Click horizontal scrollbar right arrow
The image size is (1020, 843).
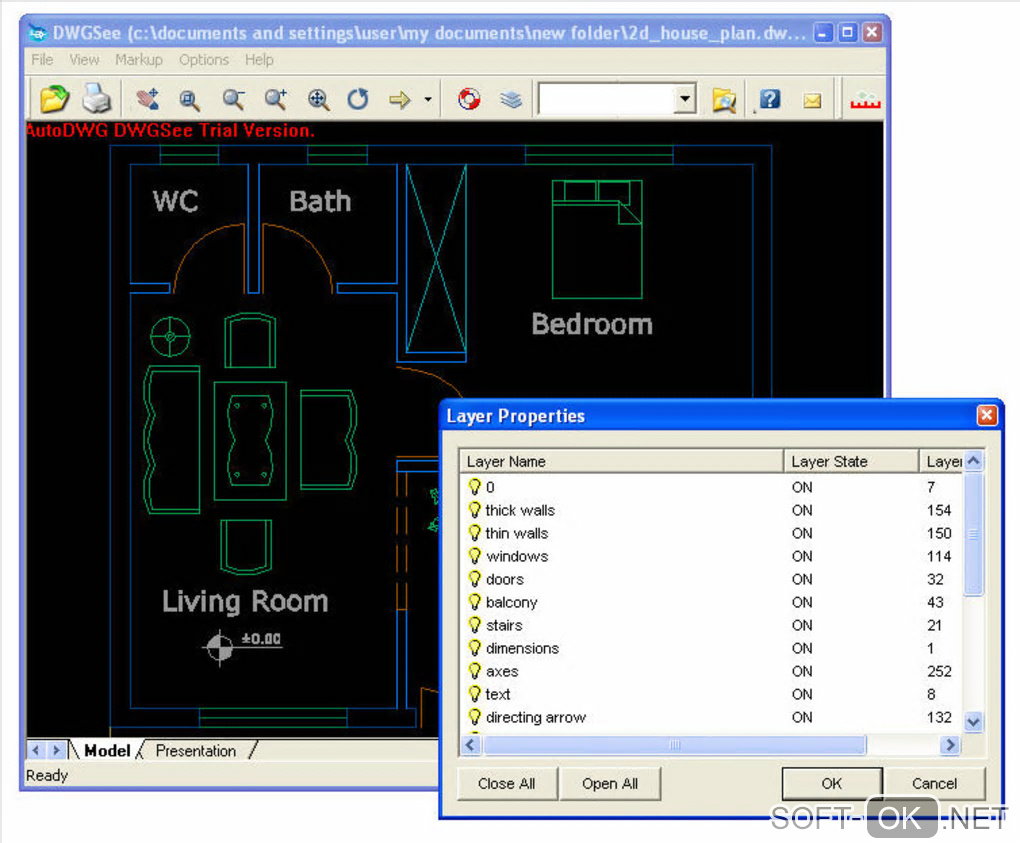[950, 745]
